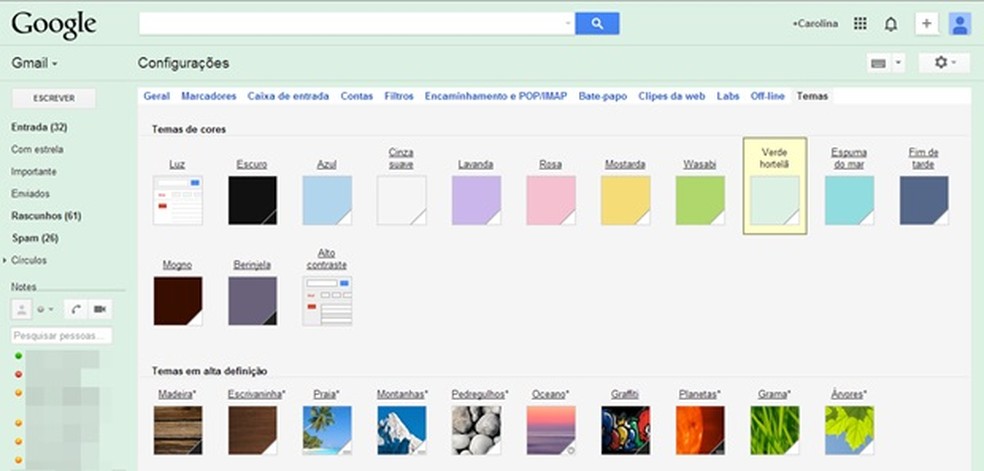This screenshot has width=984, height=471.
Task: Open the Entrada (32) inbox
Action: (x=39, y=127)
